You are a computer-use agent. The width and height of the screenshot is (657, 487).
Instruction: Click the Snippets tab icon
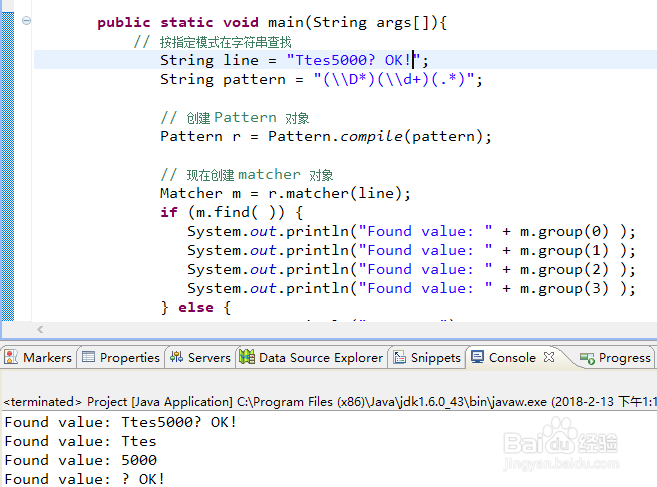point(399,357)
